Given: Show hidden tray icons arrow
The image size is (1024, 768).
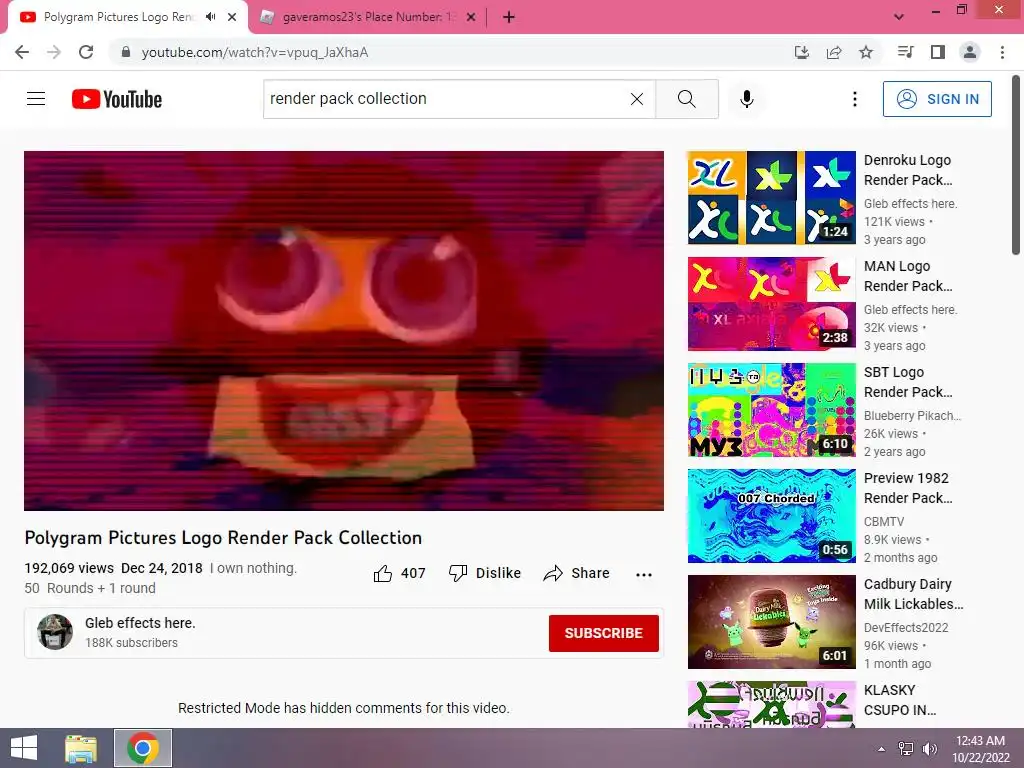Looking at the screenshot, I should (x=882, y=749).
